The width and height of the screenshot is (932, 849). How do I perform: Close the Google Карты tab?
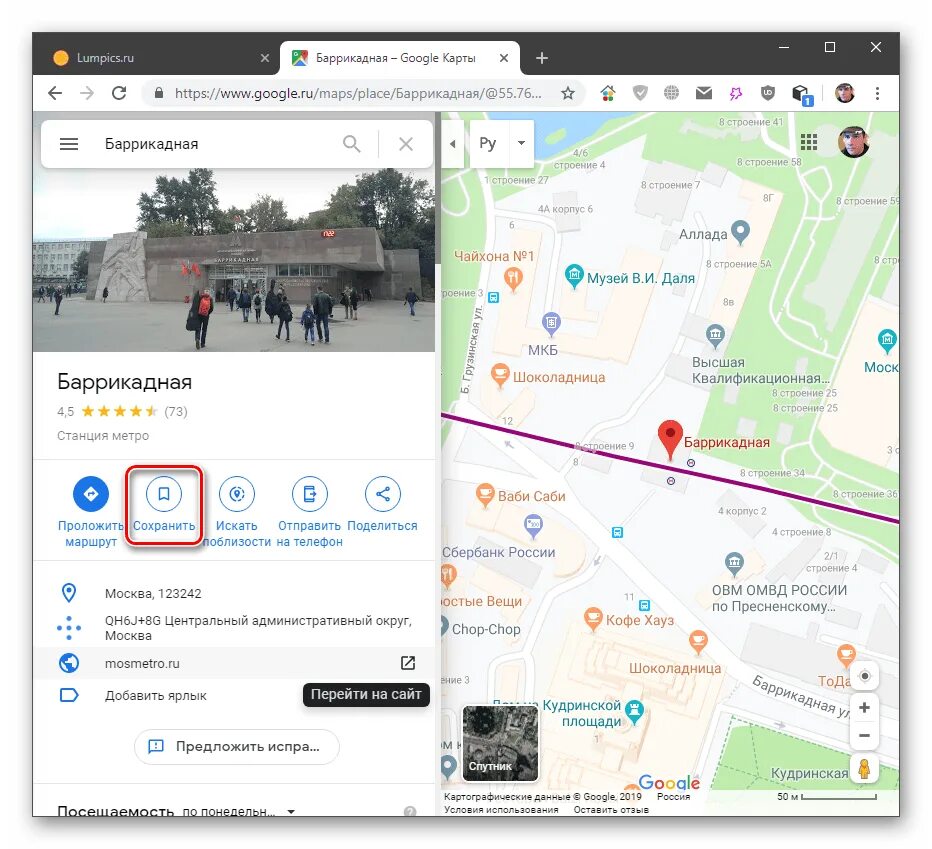pos(504,58)
